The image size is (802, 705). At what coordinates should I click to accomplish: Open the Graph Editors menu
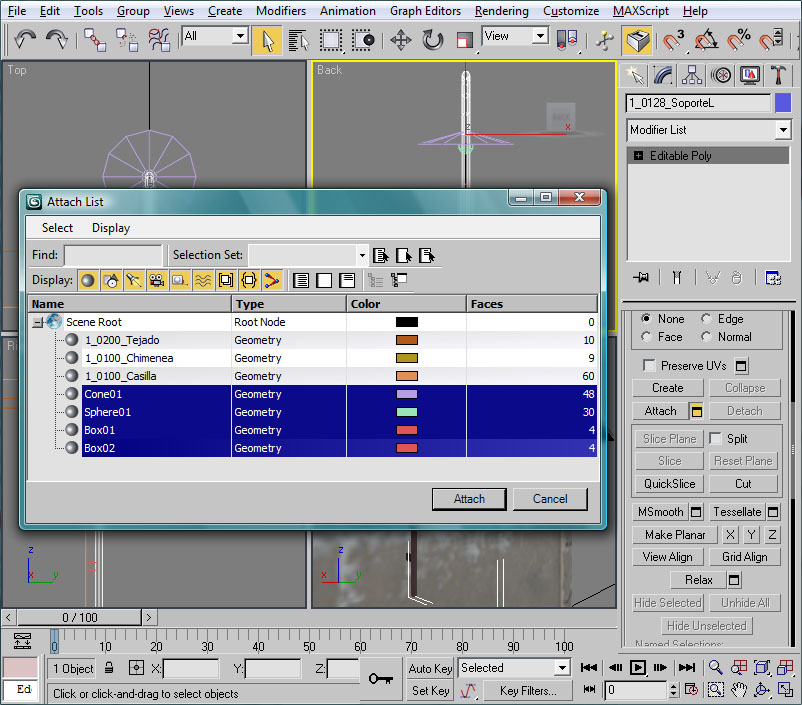point(425,11)
